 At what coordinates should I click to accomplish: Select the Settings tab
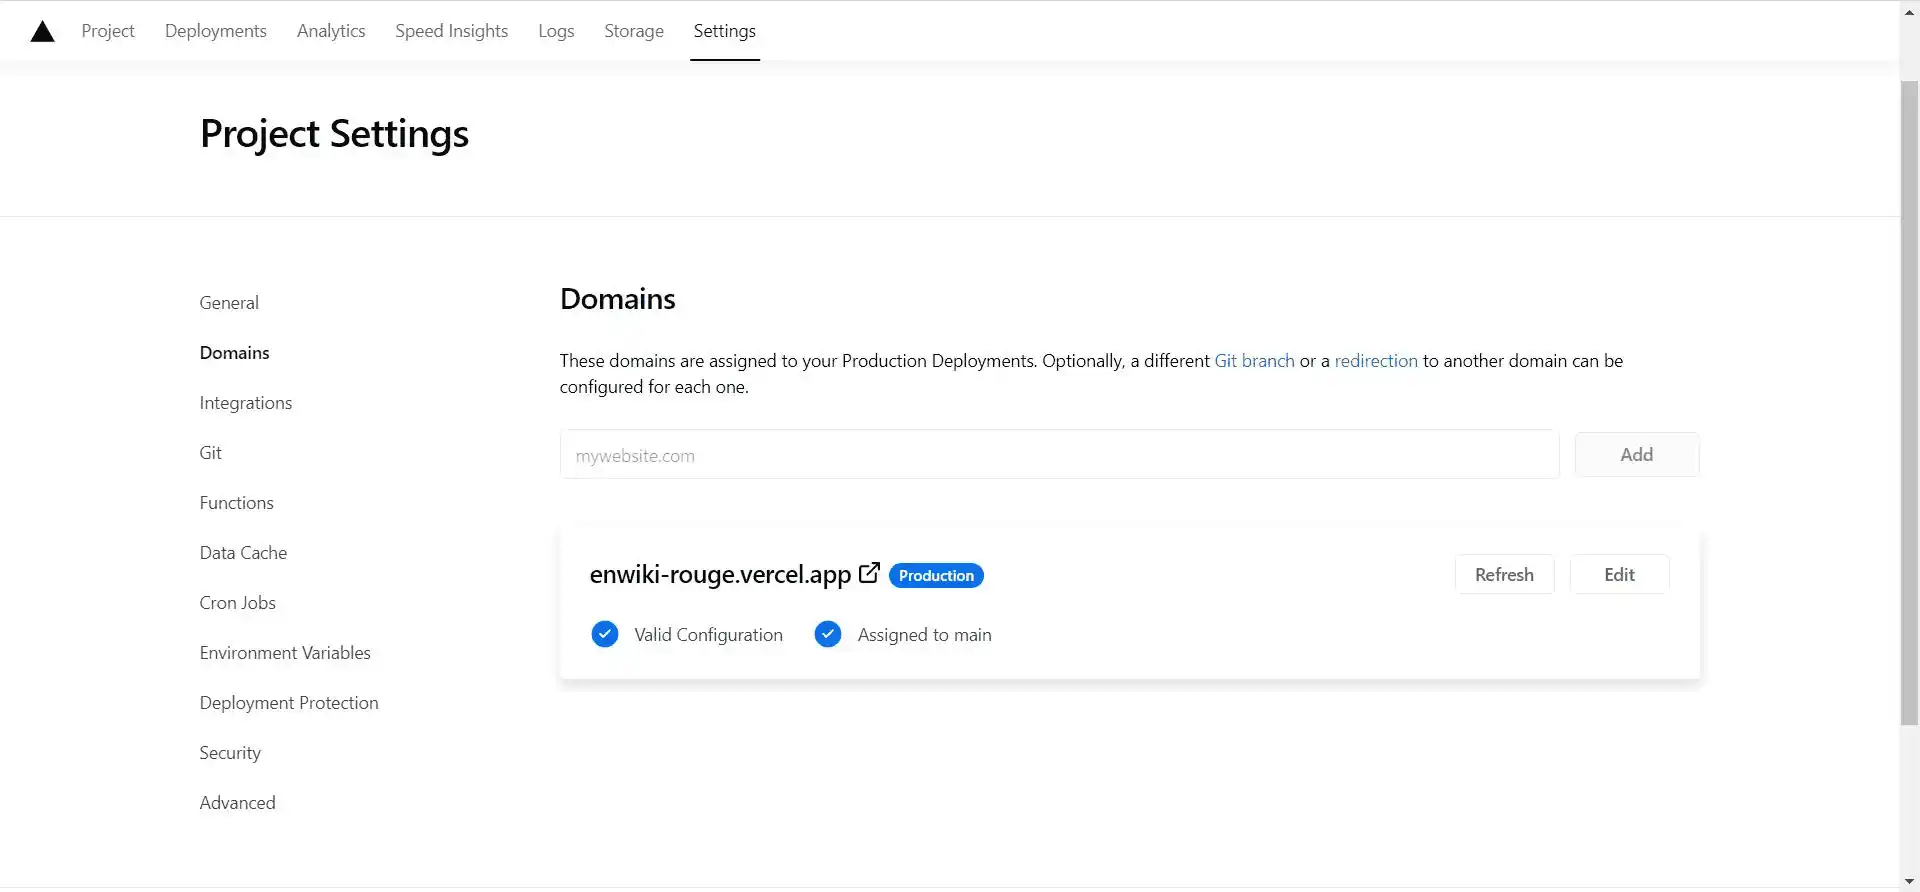(725, 31)
